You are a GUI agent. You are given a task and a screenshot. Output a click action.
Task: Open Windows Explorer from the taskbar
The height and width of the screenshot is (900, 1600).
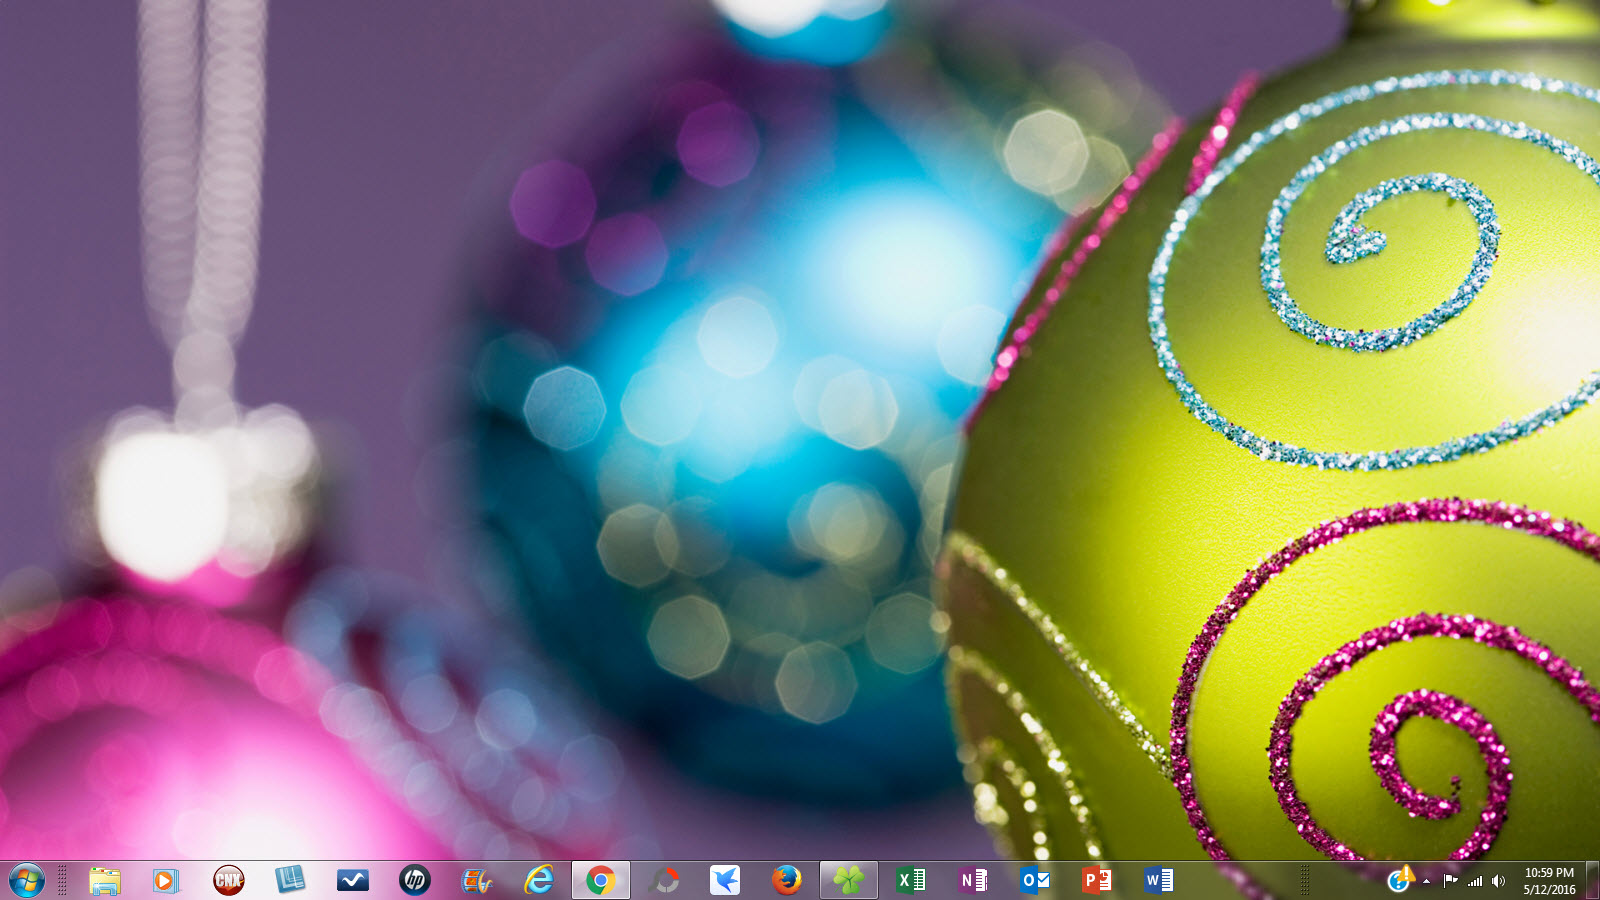tap(104, 881)
